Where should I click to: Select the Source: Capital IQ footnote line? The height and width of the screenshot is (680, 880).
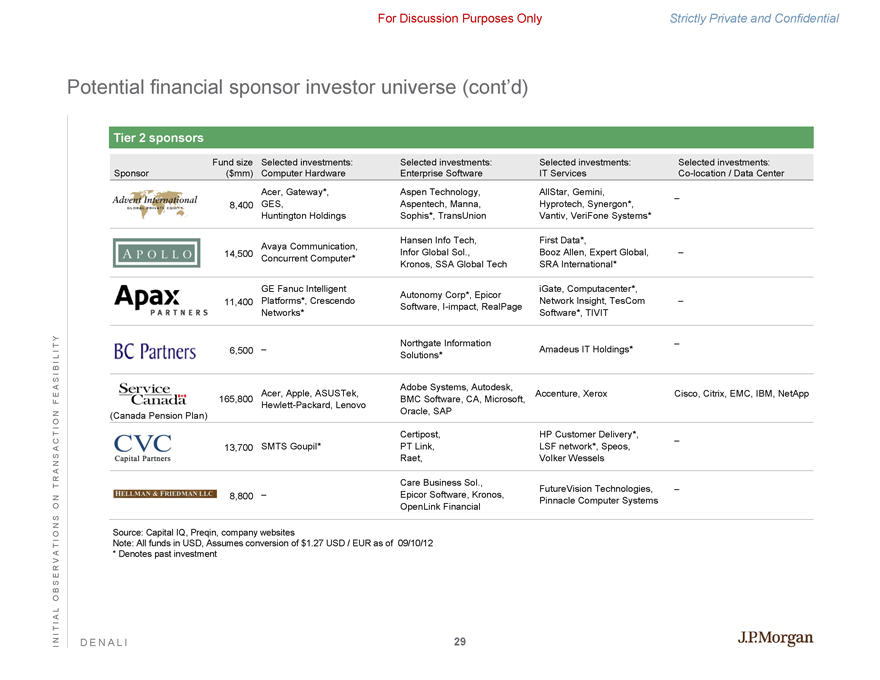[x=204, y=531]
